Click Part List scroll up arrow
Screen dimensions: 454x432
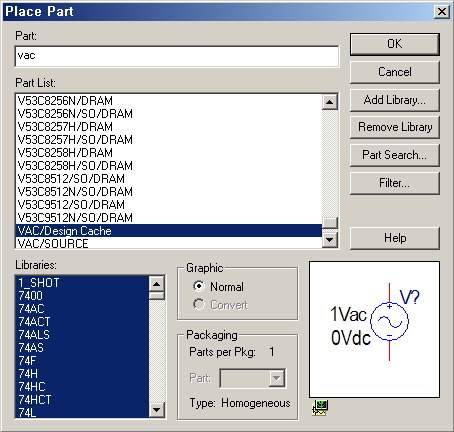[330, 102]
